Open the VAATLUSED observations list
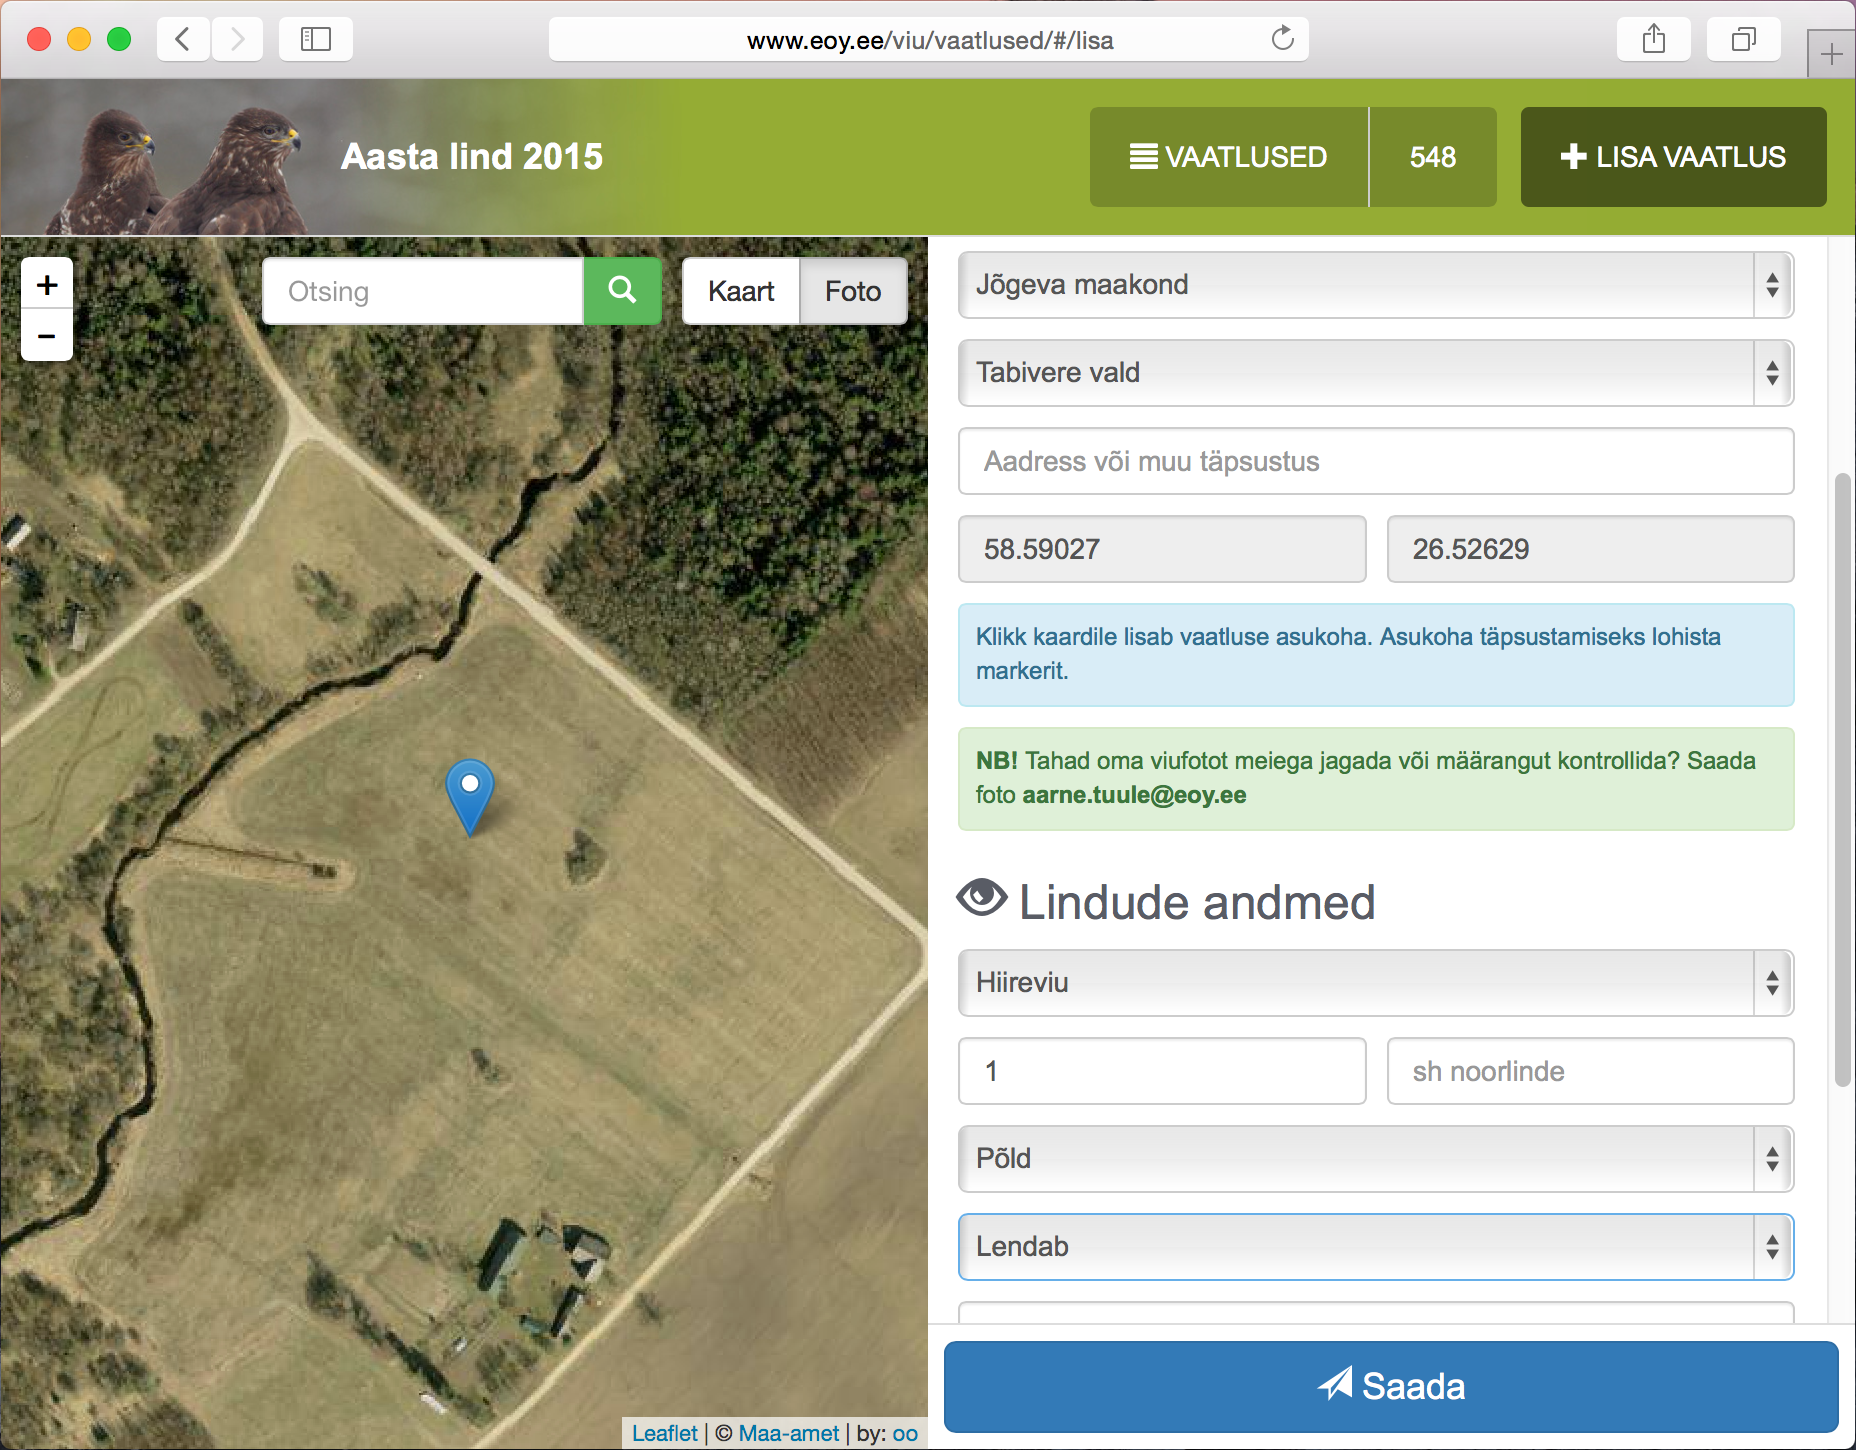 (1229, 157)
